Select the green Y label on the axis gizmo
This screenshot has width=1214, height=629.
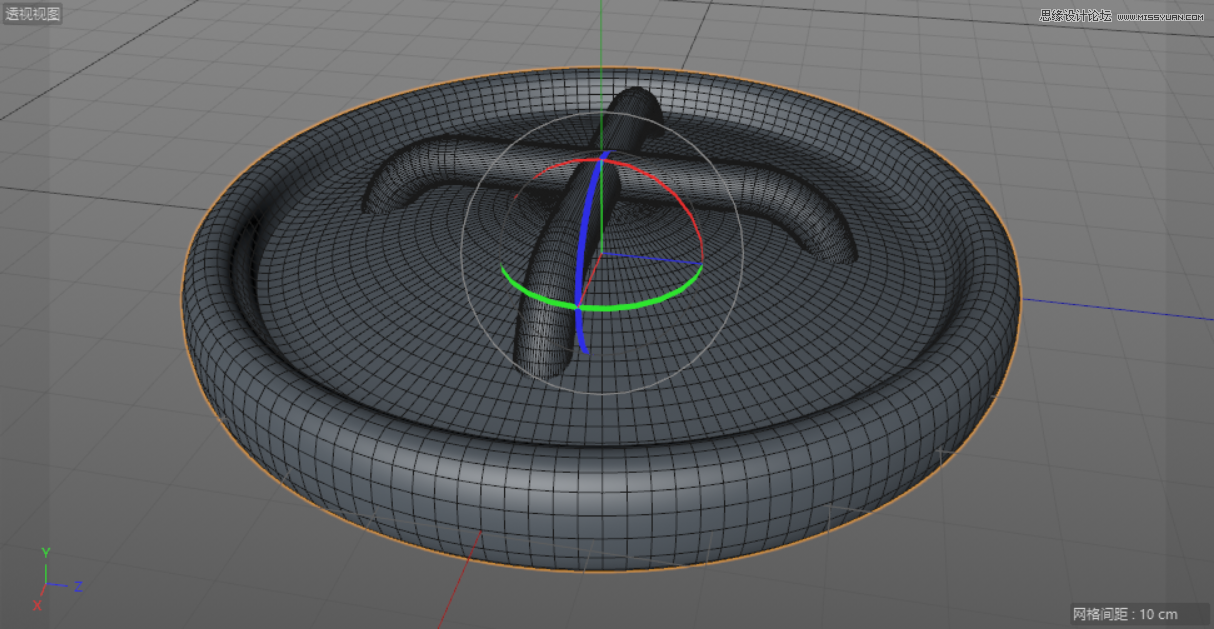click(x=45, y=550)
